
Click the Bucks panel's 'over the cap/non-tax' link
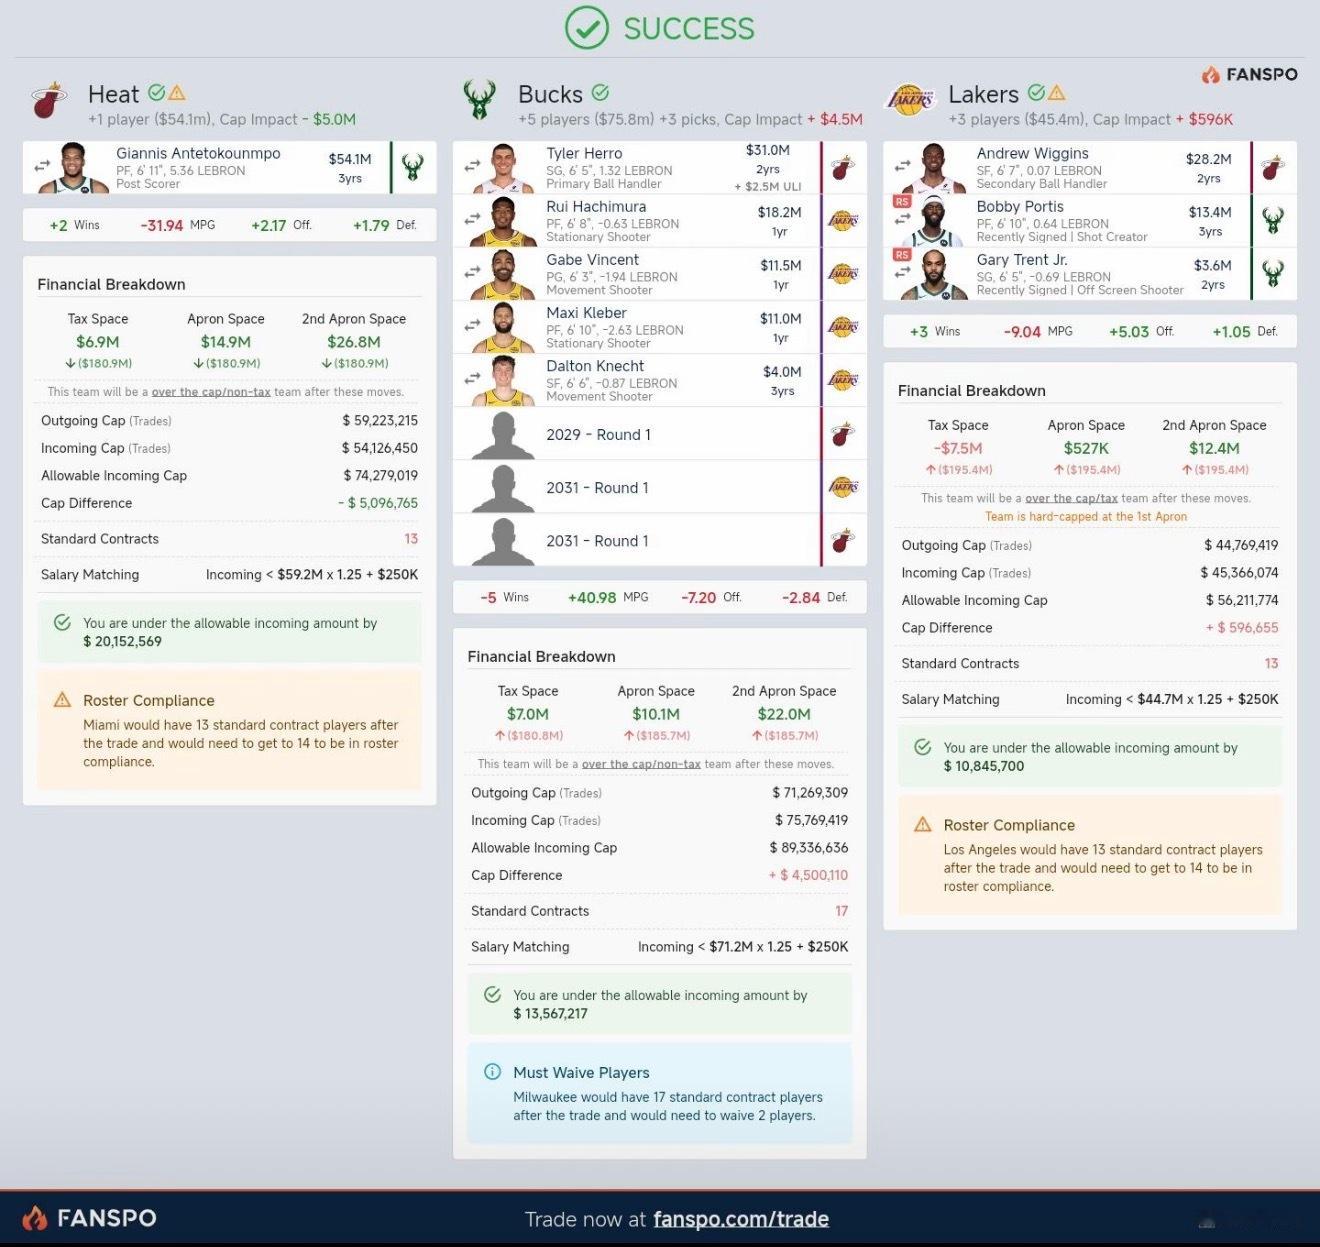coord(641,764)
